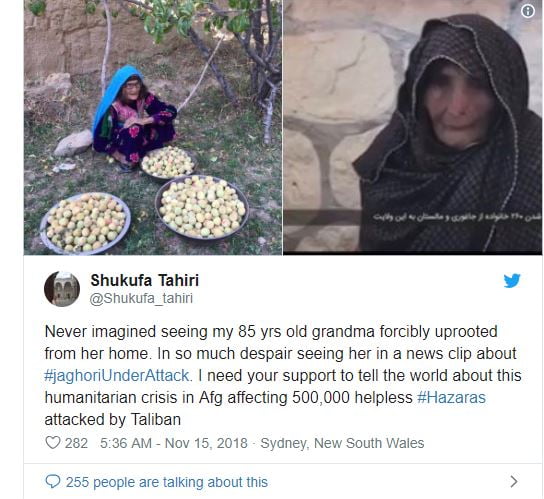Click the tweet text body
This screenshot has height=499, width=544.
[283, 375]
